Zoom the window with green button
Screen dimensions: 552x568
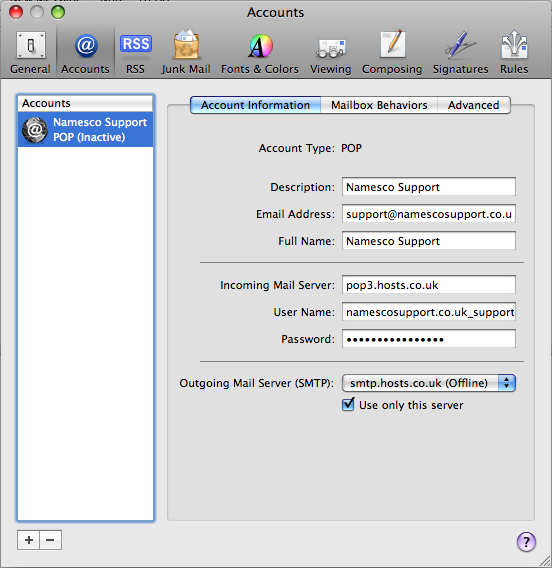(x=58, y=12)
